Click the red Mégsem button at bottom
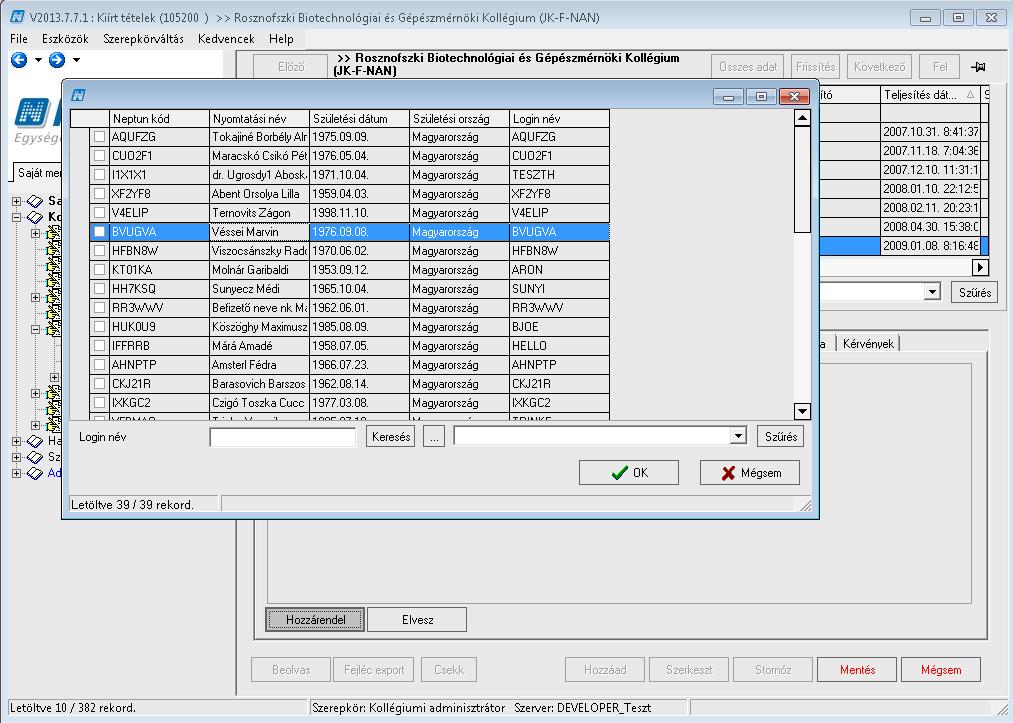This screenshot has width=1013, height=723. coord(941,670)
